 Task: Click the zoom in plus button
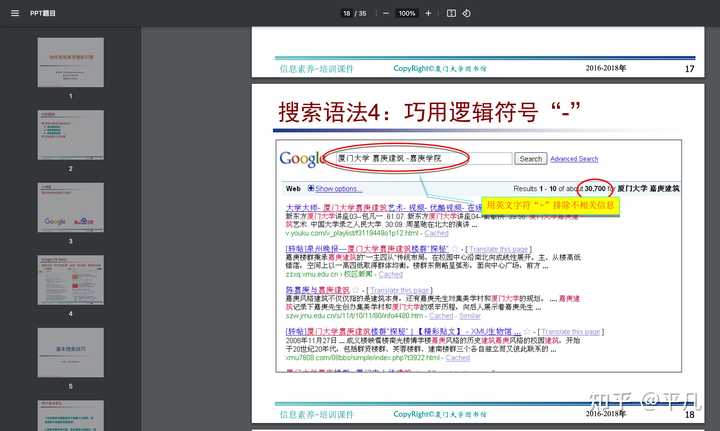click(428, 13)
